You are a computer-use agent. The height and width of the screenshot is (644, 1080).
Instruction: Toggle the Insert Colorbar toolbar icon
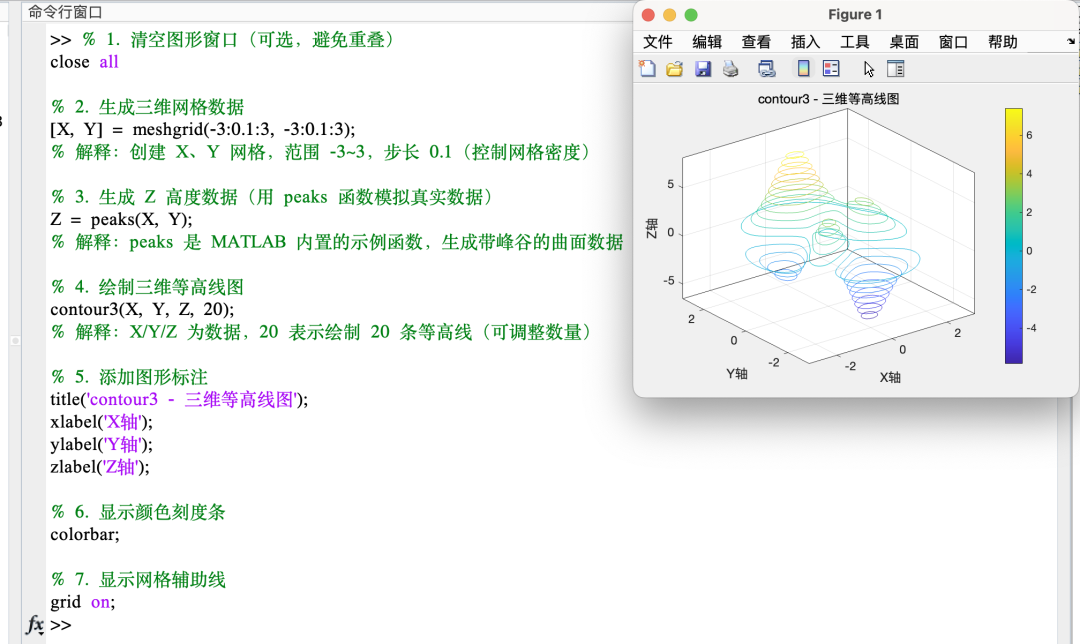tap(803, 68)
